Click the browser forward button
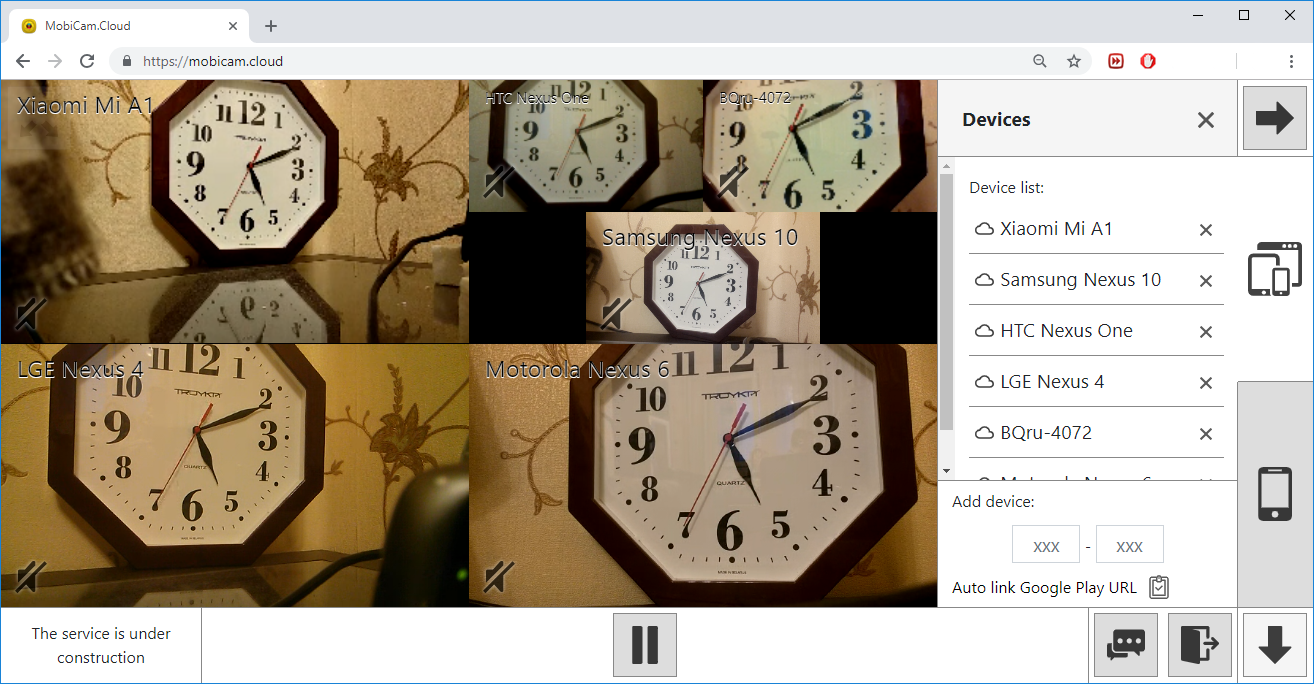Image resolution: width=1314 pixels, height=684 pixels. coord(55,61)
